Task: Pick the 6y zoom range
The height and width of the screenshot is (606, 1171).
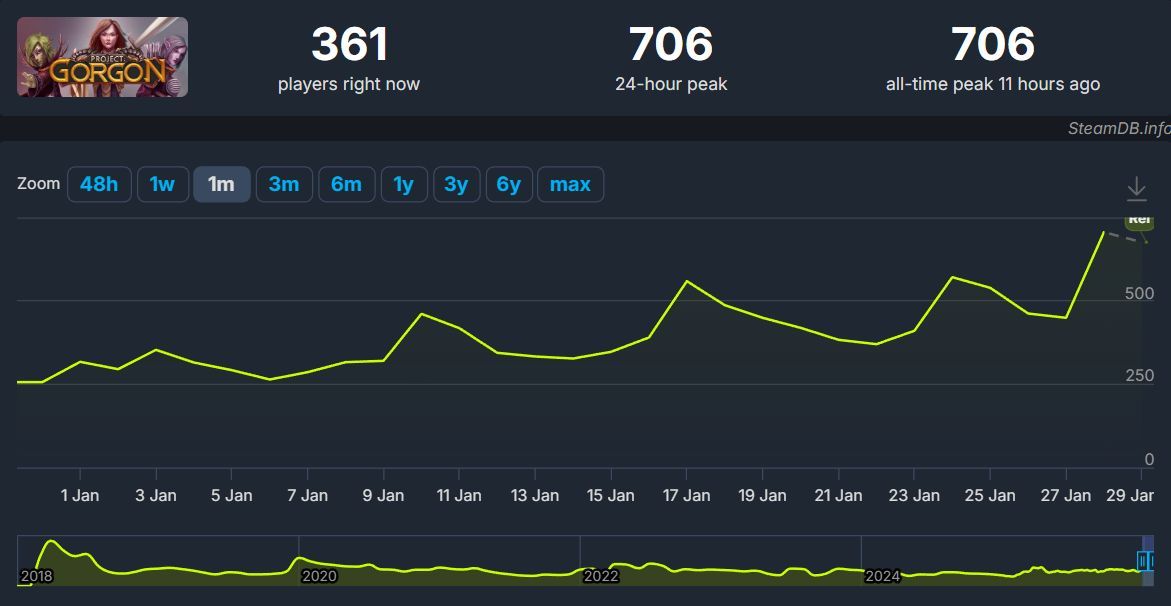Action: pyautogui.click(x=509, y=185)
